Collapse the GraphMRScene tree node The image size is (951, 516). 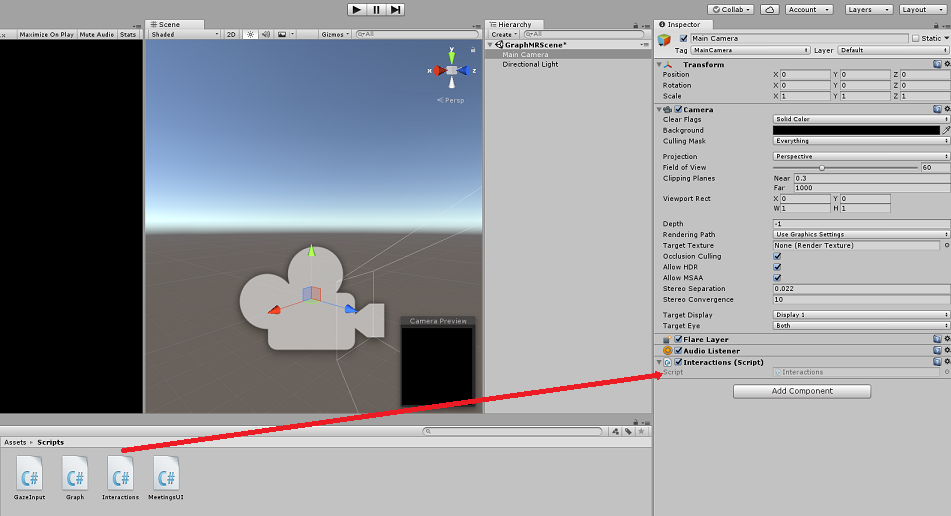pos(490,45)
